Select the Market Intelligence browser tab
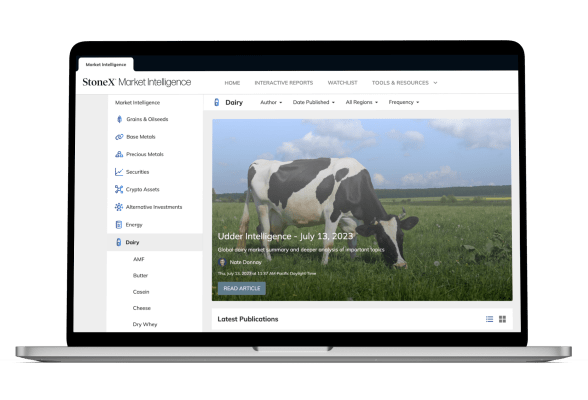The height and width of the screenshot is (400, 588). click(106, 64)
